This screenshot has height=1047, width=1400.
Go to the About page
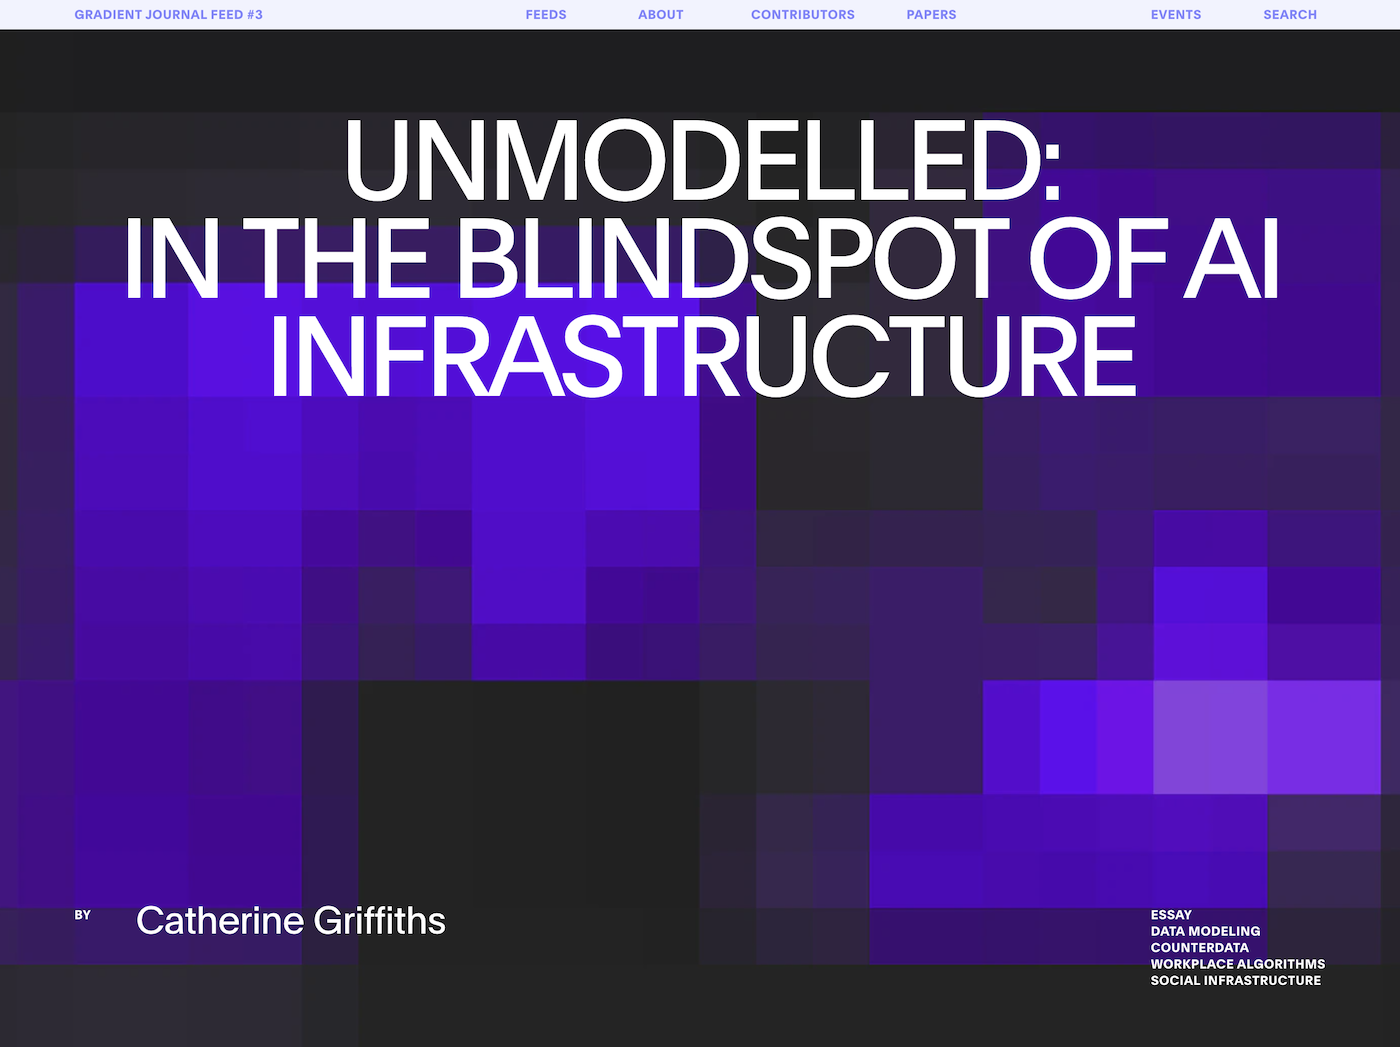pyautogui.click(x=661, y=15)
